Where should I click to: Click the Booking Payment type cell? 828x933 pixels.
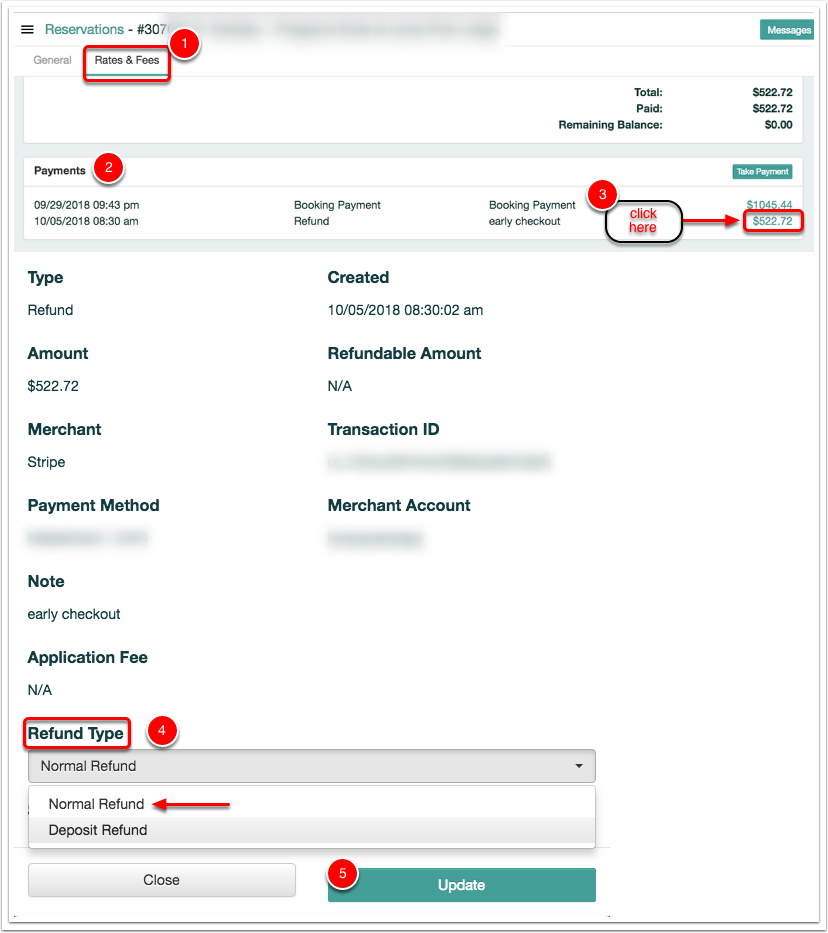point(337,205)
